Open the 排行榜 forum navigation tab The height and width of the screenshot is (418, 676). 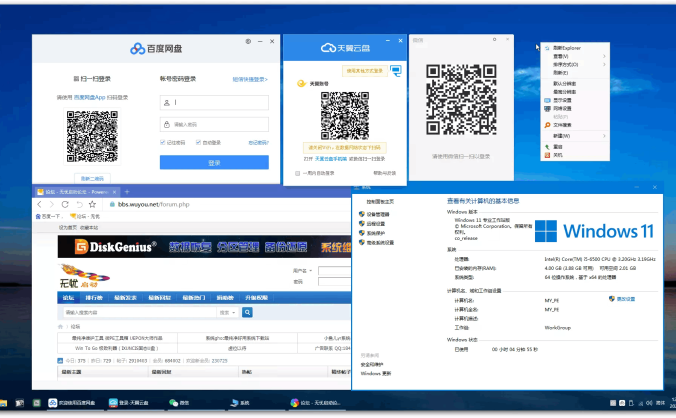[94, 298]
